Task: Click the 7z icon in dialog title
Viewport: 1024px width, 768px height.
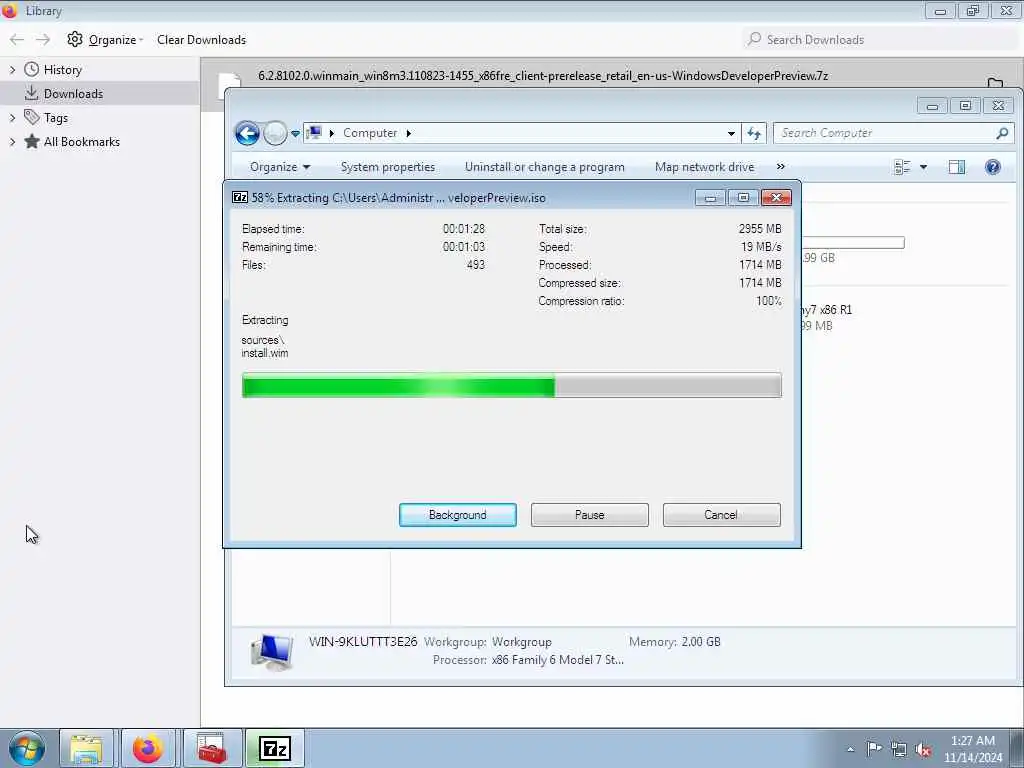Action: pyautogui.click(x=240, y=197)
